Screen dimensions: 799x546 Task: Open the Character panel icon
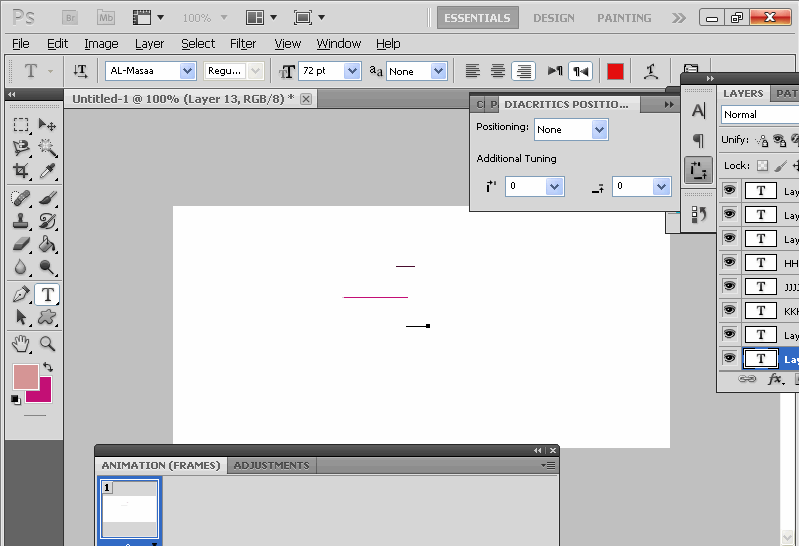pos(699,110)
